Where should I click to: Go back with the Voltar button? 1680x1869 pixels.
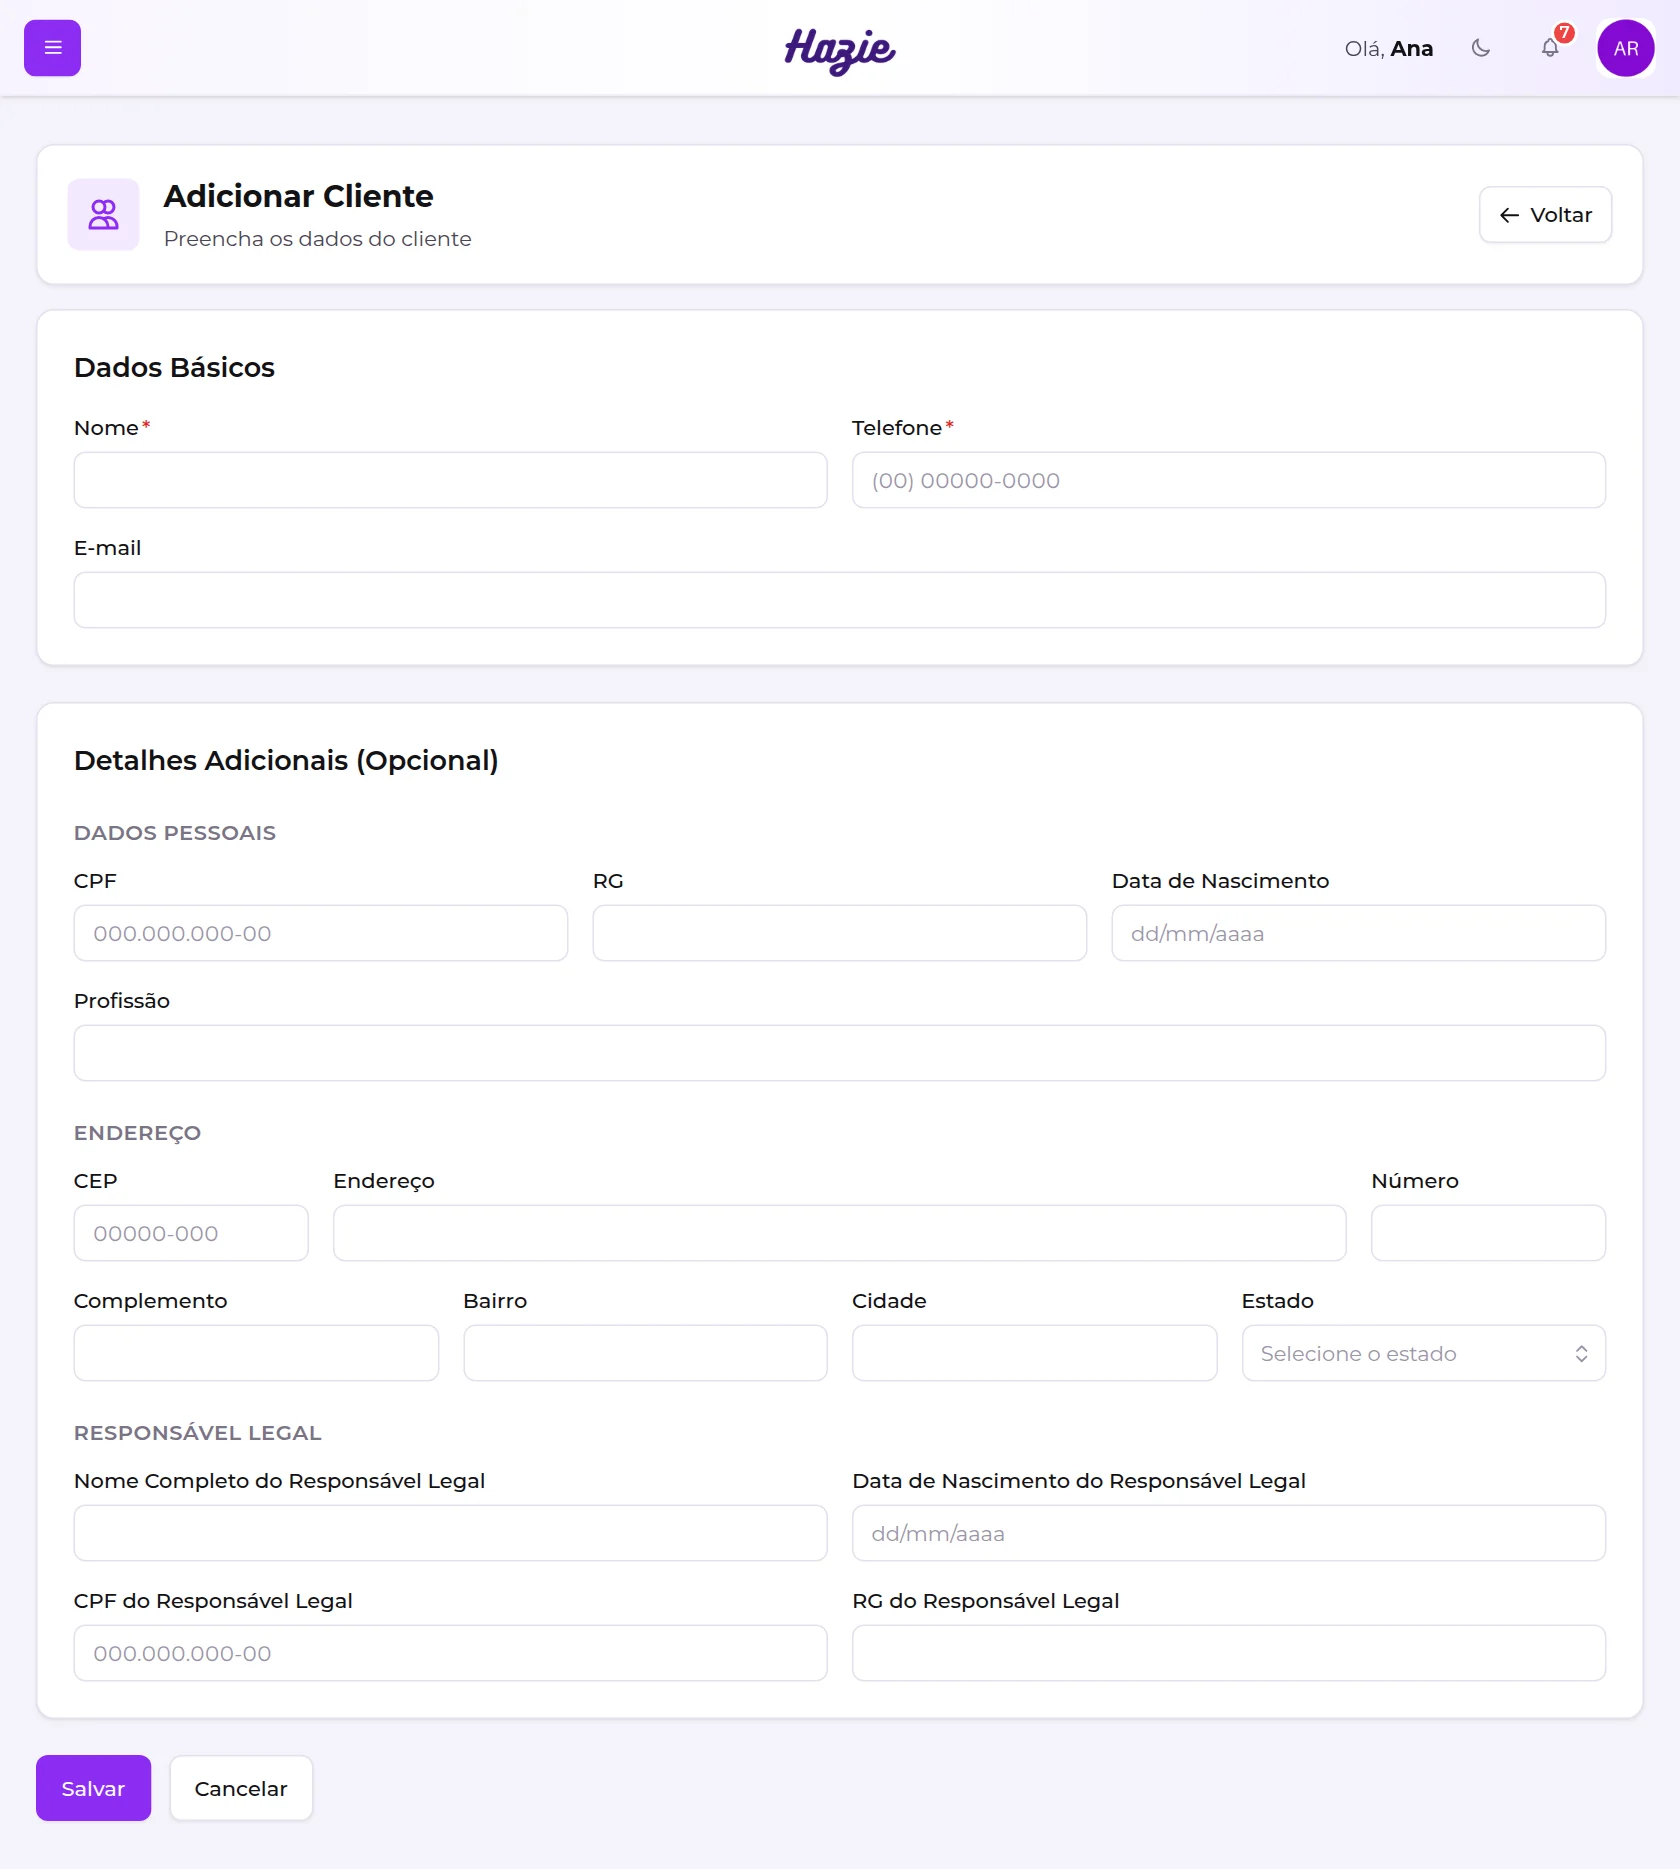[x=1545, y=215]
